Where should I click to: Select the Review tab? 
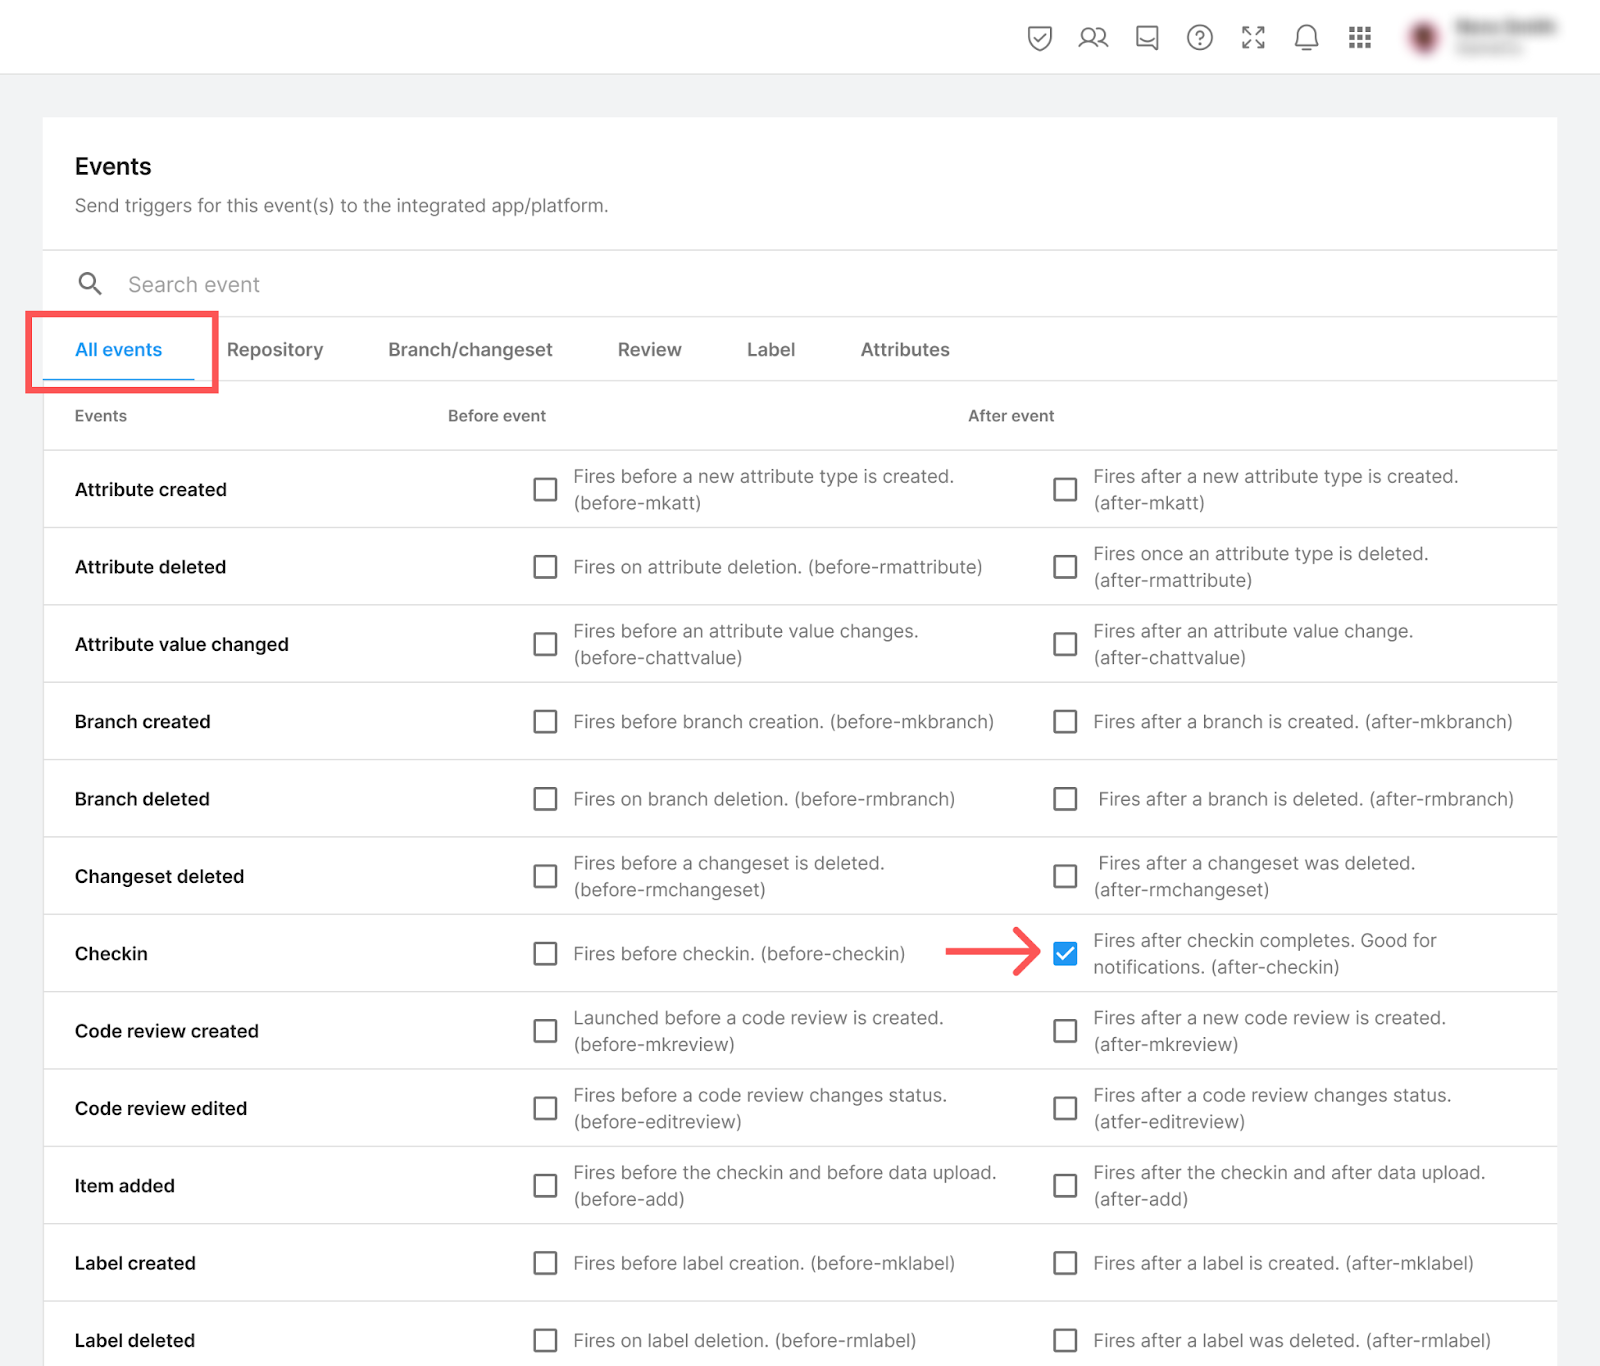click(649, 350)
